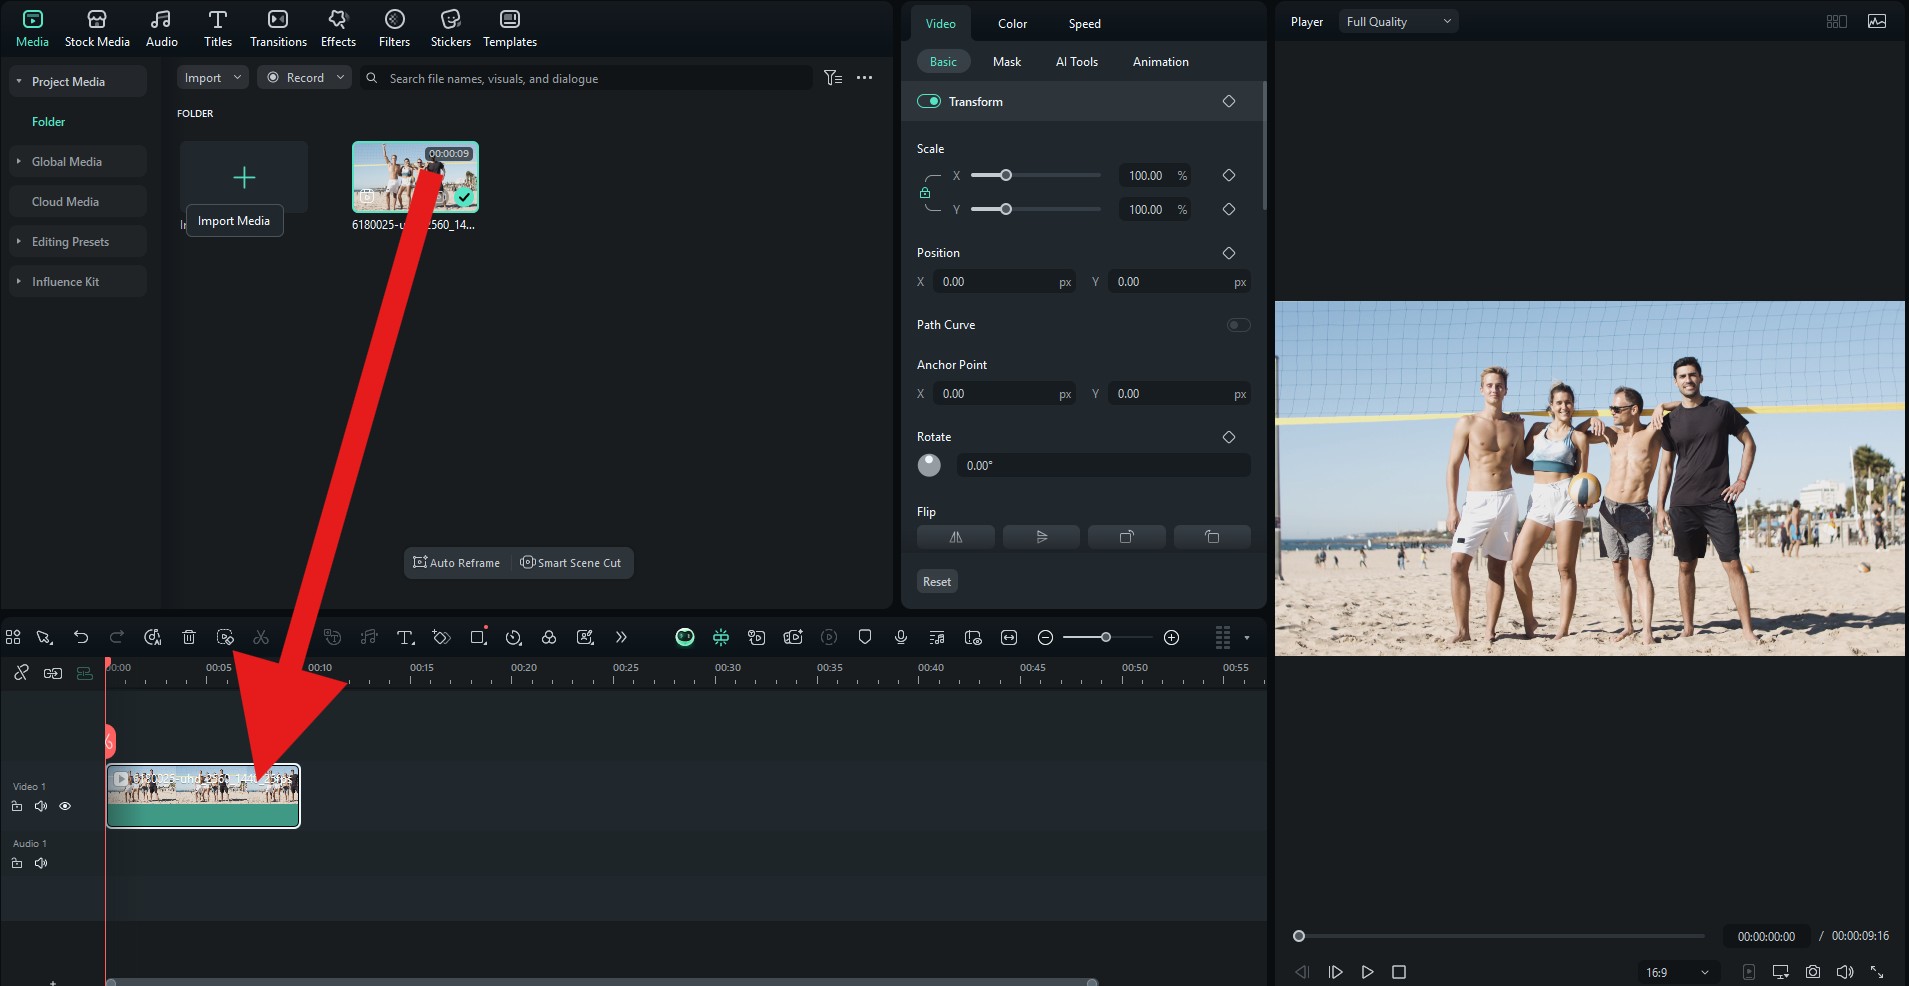
Task: Open the Stickers panel
Action: [450, 28]
